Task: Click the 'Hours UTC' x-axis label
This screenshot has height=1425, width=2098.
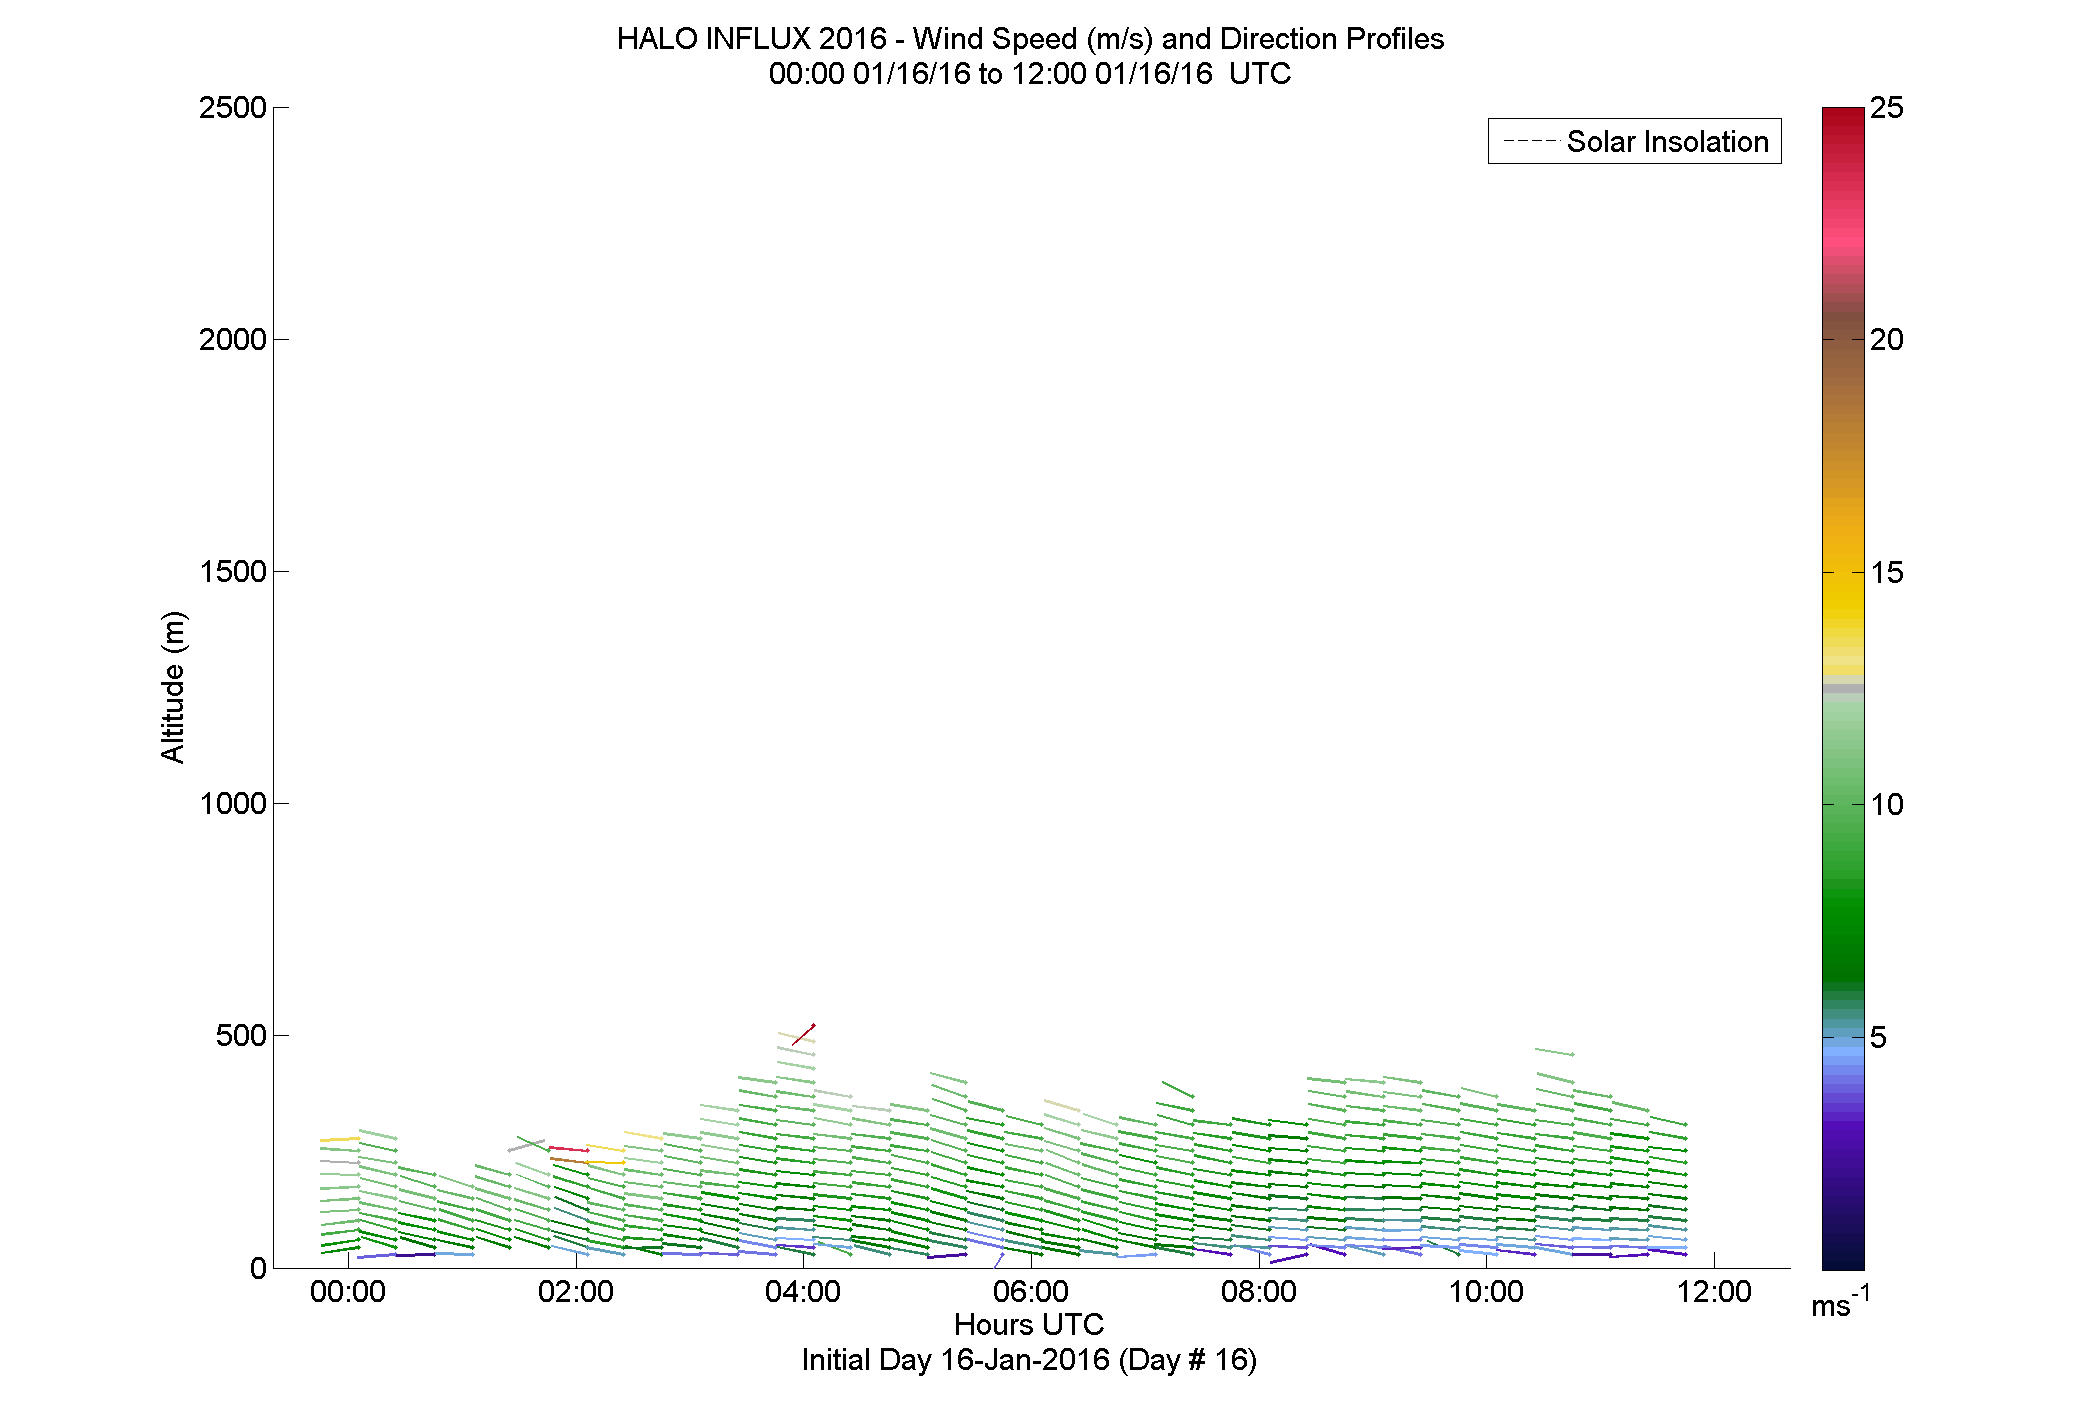Action: 1029,1325
